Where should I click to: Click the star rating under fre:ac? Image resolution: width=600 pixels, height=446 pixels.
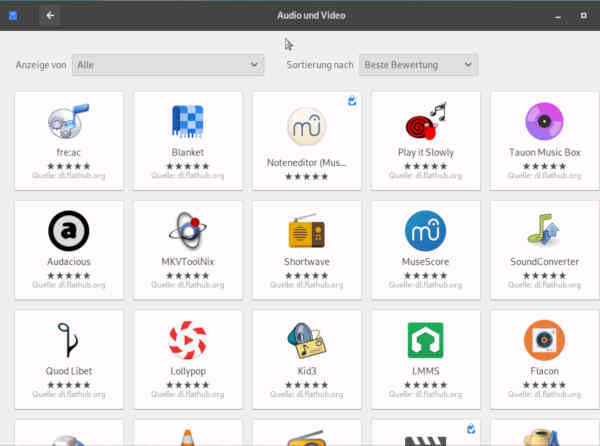69,166
